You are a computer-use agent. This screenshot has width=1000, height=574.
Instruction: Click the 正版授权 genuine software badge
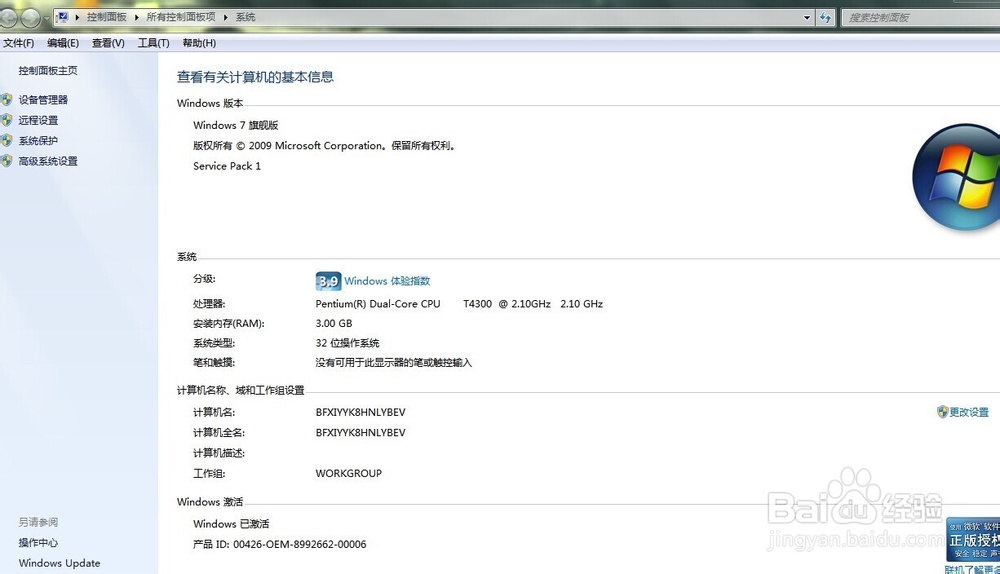[x=973, y=539]
